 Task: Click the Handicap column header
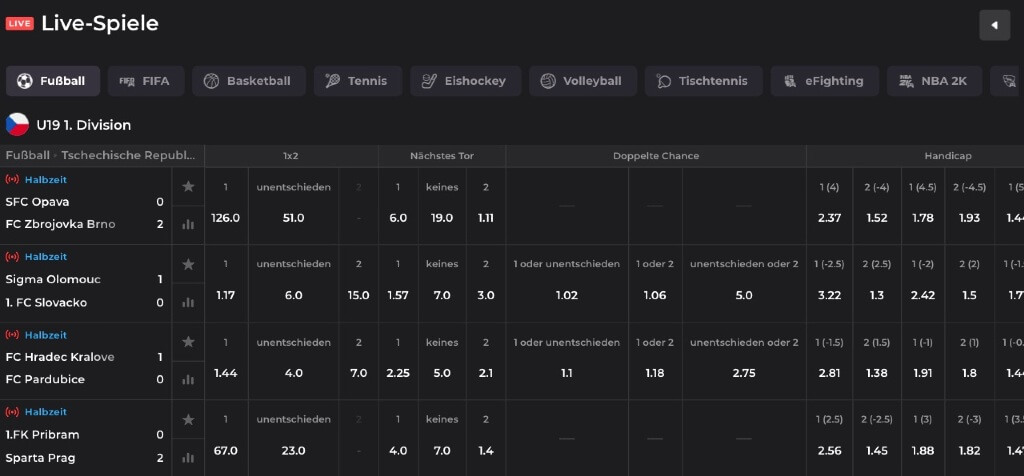tap(948, 156)
